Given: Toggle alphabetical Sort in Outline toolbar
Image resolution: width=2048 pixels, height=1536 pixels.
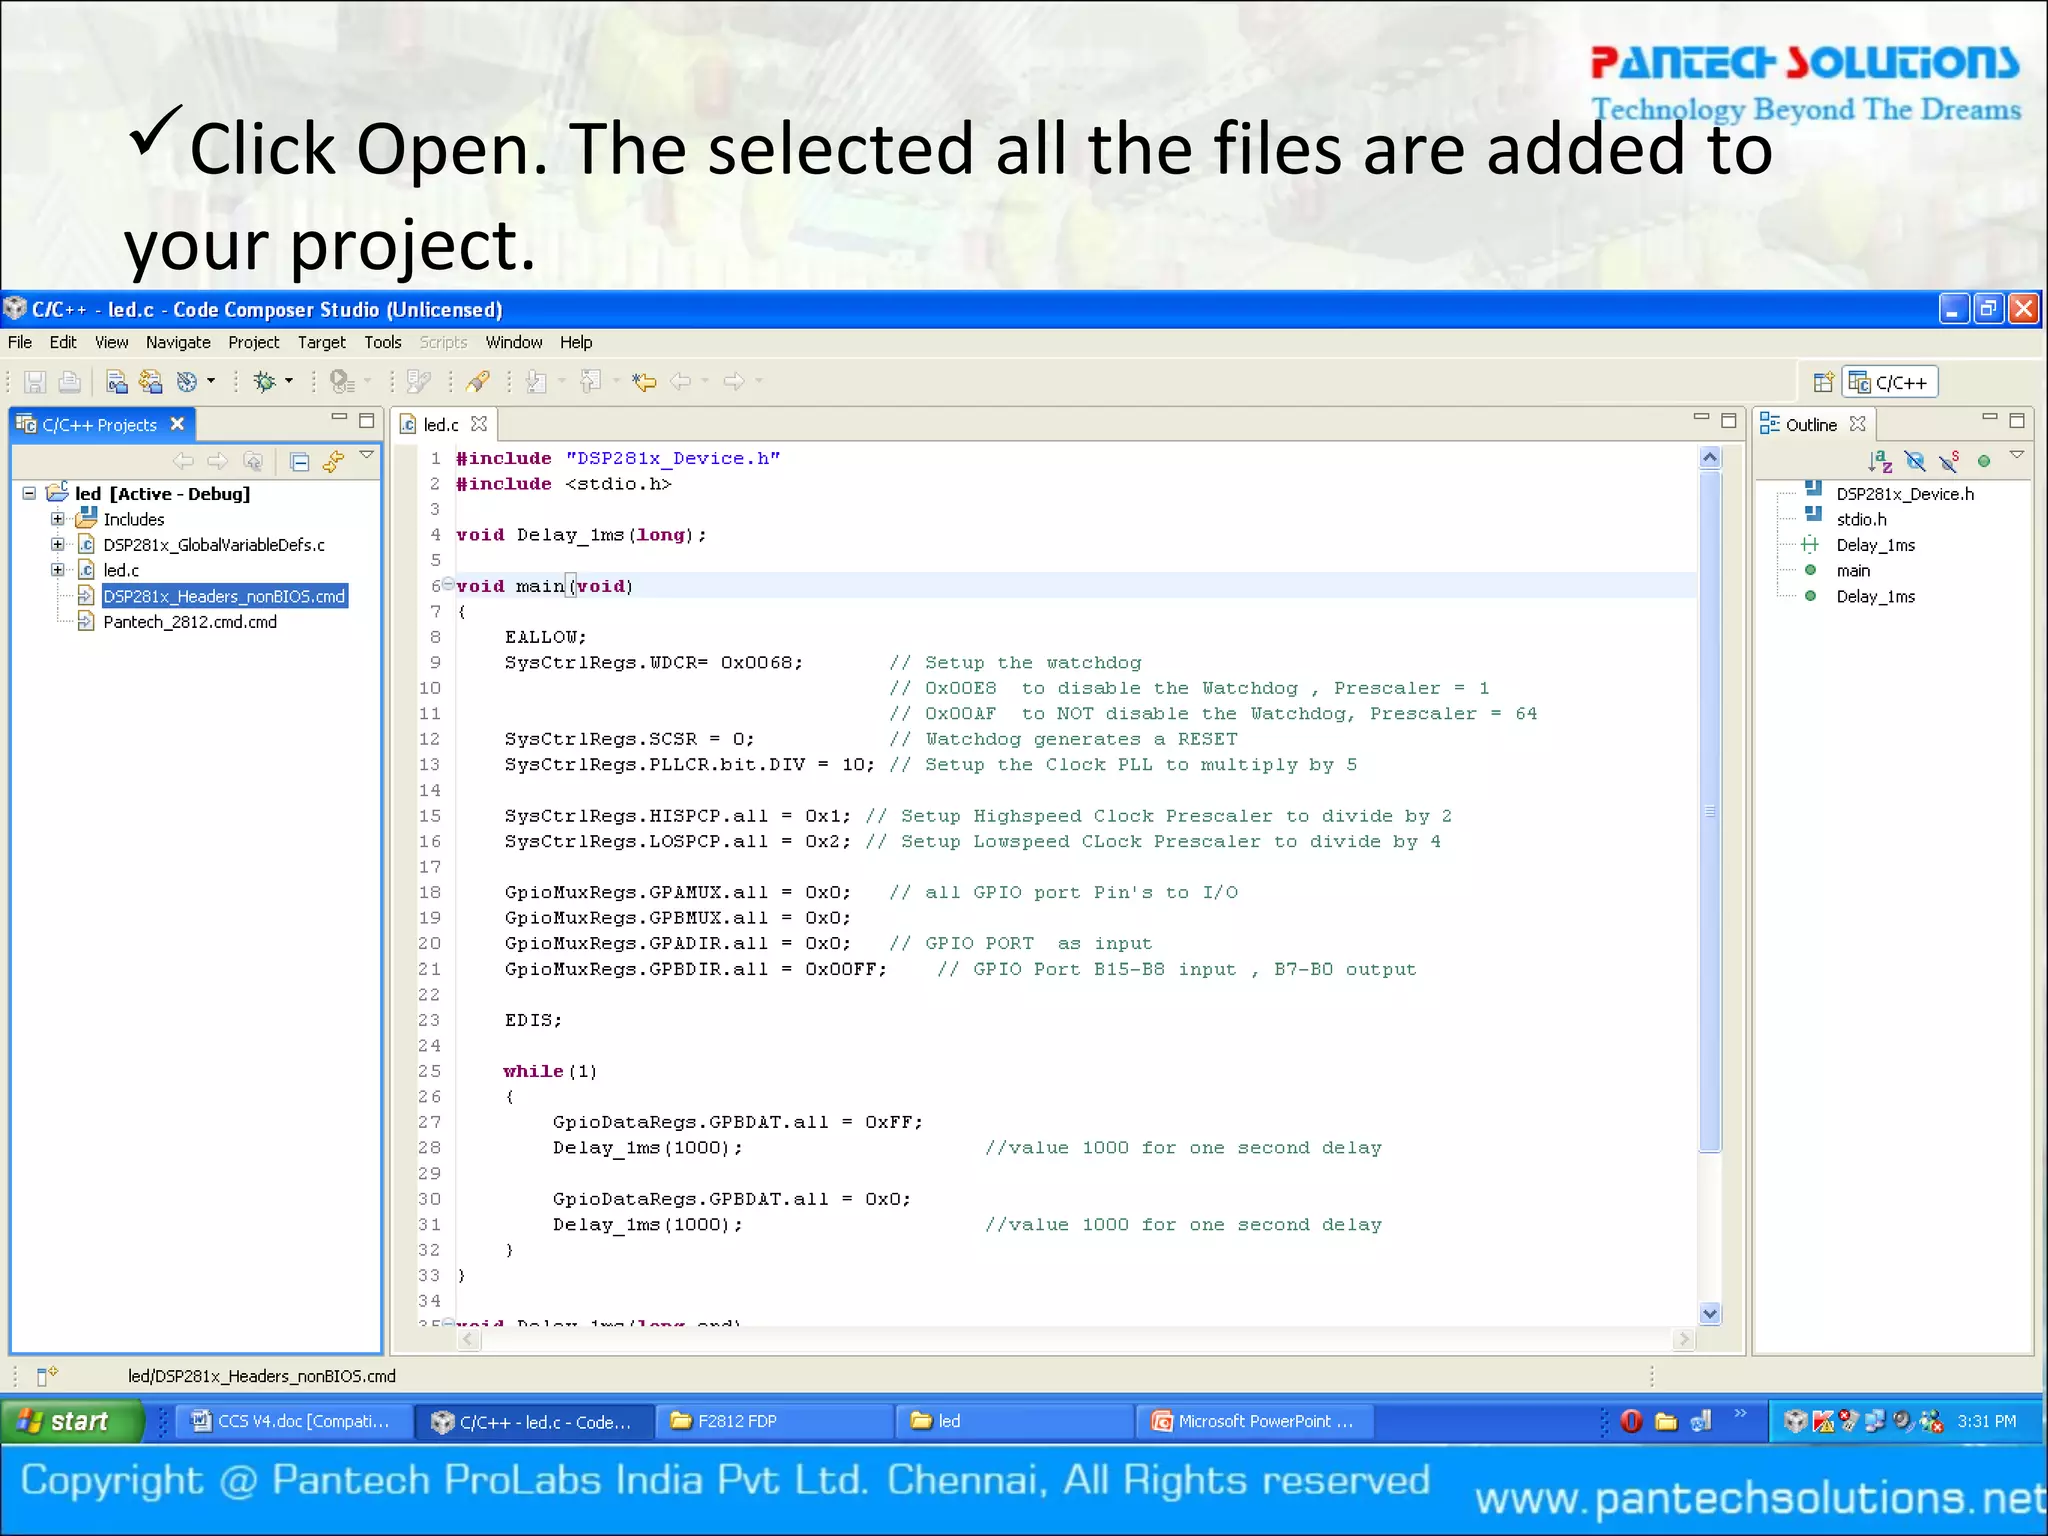Looking at the screenshot, I should coord(1880,462).
